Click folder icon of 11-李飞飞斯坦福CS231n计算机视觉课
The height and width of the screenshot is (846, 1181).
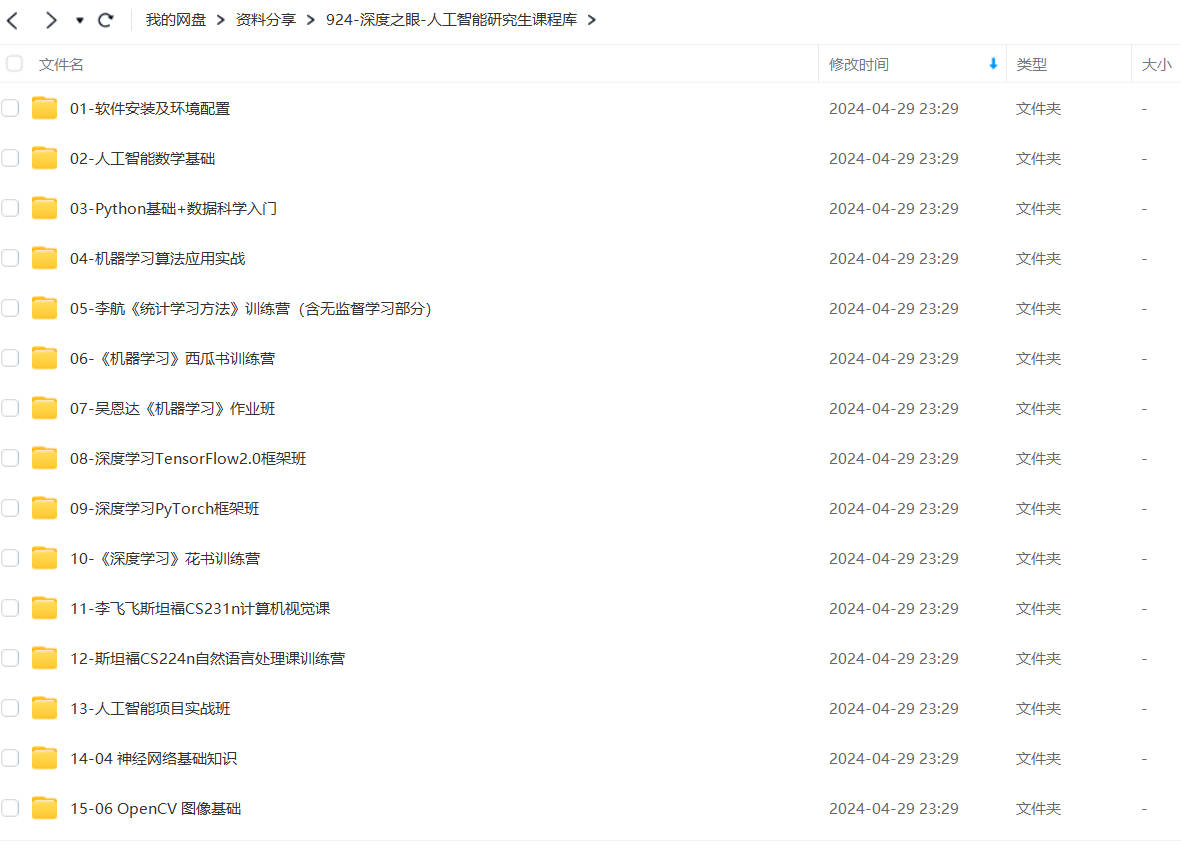44,608
